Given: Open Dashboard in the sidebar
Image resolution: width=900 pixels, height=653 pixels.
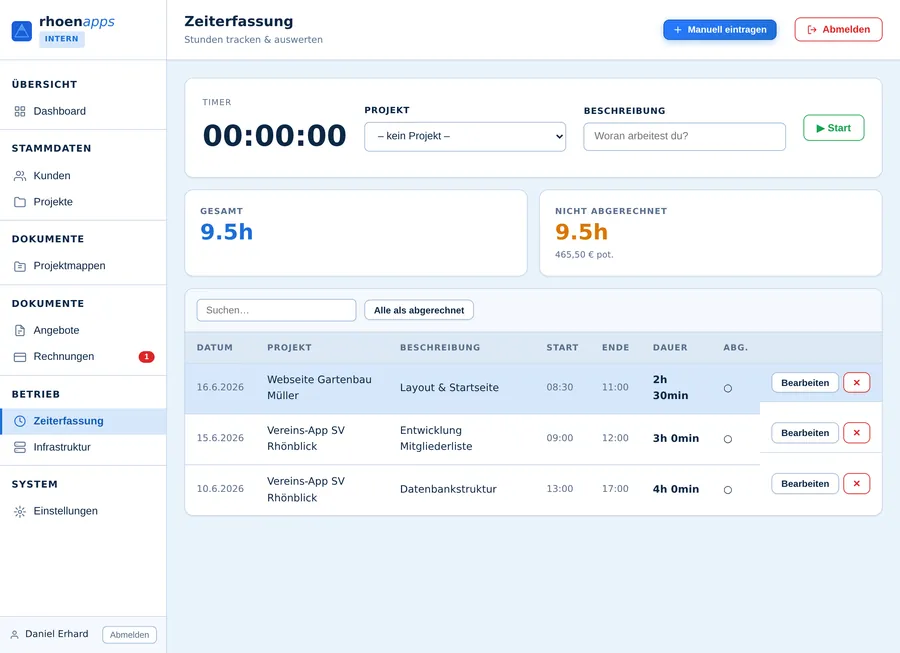Looking at the screenshot, I should click(83, 111).
